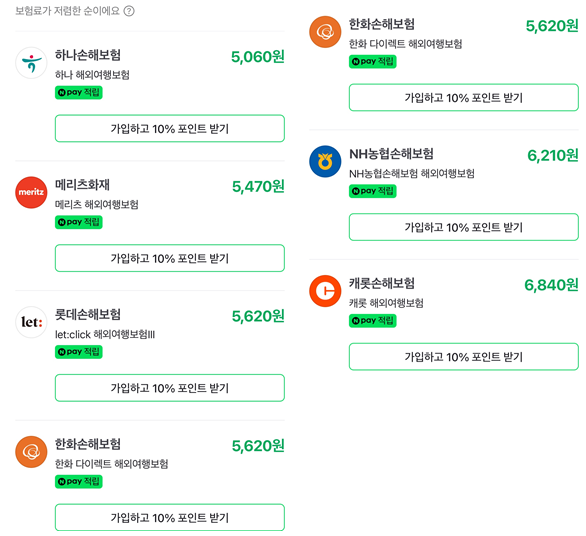
Task: Join NH농협손해보험 with 10% point button
Action: click(464, 227)
